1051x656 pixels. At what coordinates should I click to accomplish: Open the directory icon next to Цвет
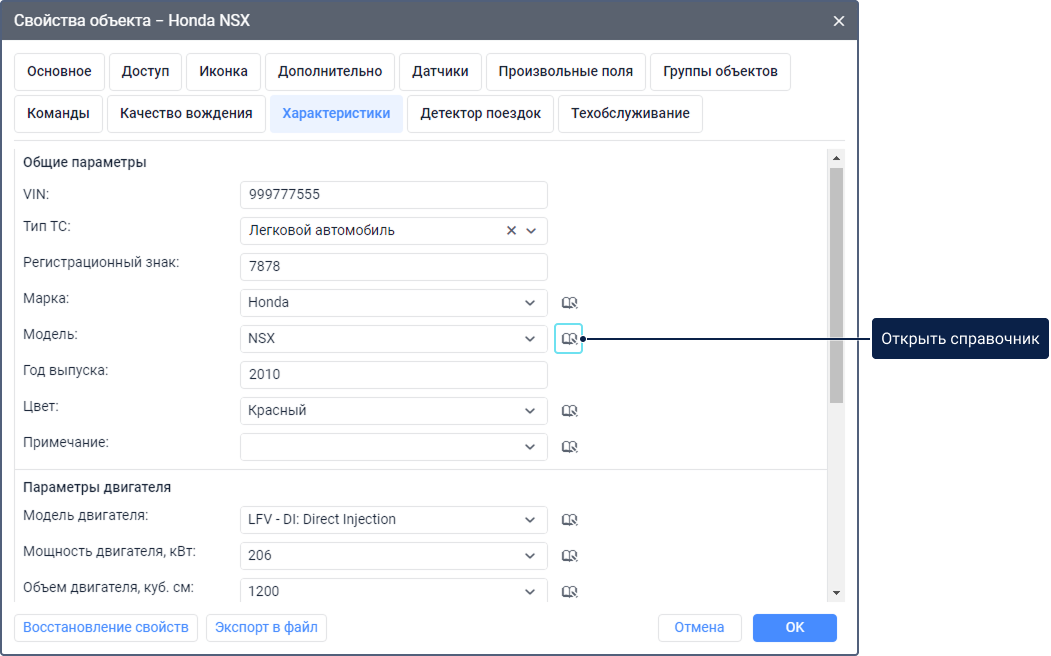569,411
